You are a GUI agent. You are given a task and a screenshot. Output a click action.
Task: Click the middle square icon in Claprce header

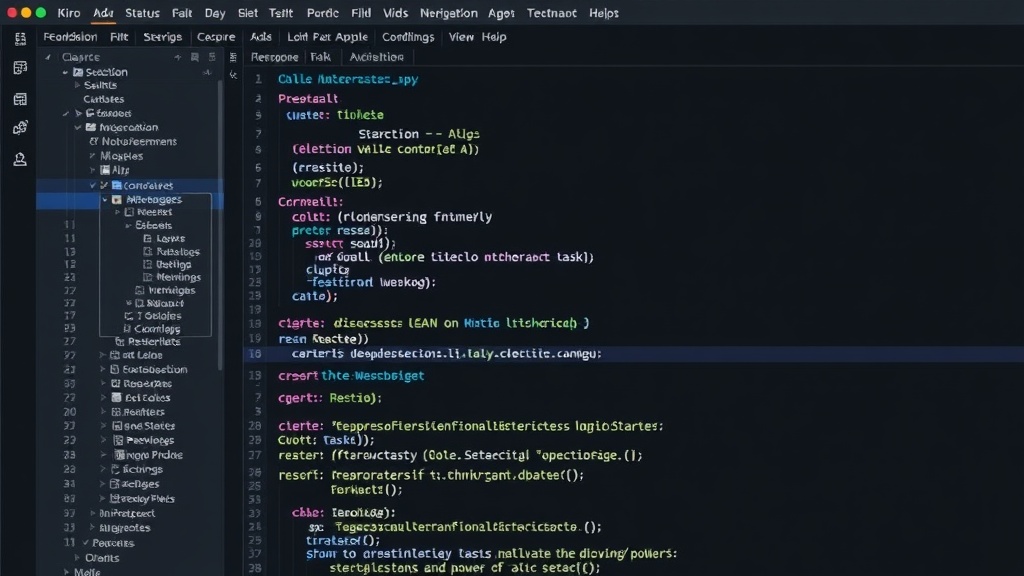pyautogui.click(x=195, y=57)
